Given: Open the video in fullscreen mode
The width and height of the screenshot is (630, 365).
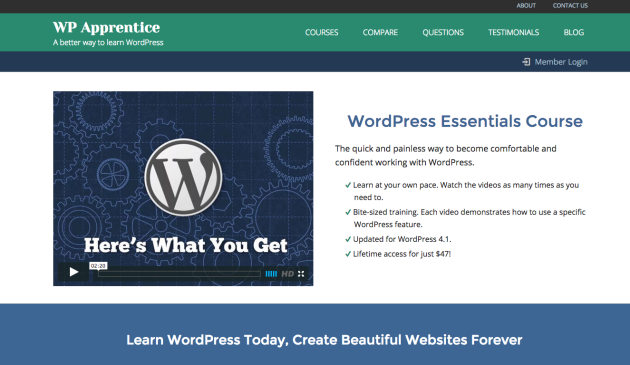Looking at the screenshot, I should pyautogui.click(x=301, y=274).
